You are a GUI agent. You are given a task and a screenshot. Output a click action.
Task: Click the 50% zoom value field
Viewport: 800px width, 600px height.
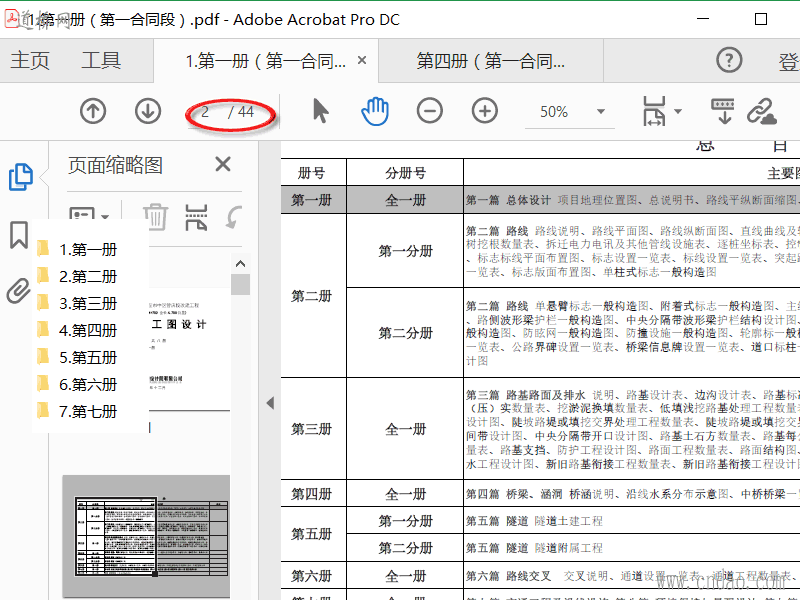(x=554, y=111)
